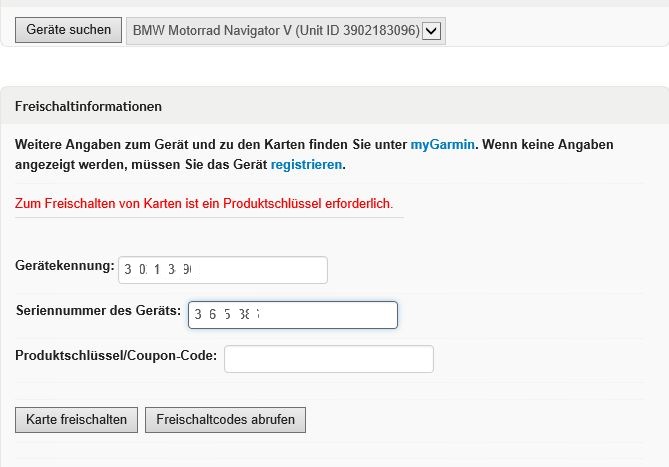Click the Gerätekennung label text

pyautogui.click(x=65, y=267)
